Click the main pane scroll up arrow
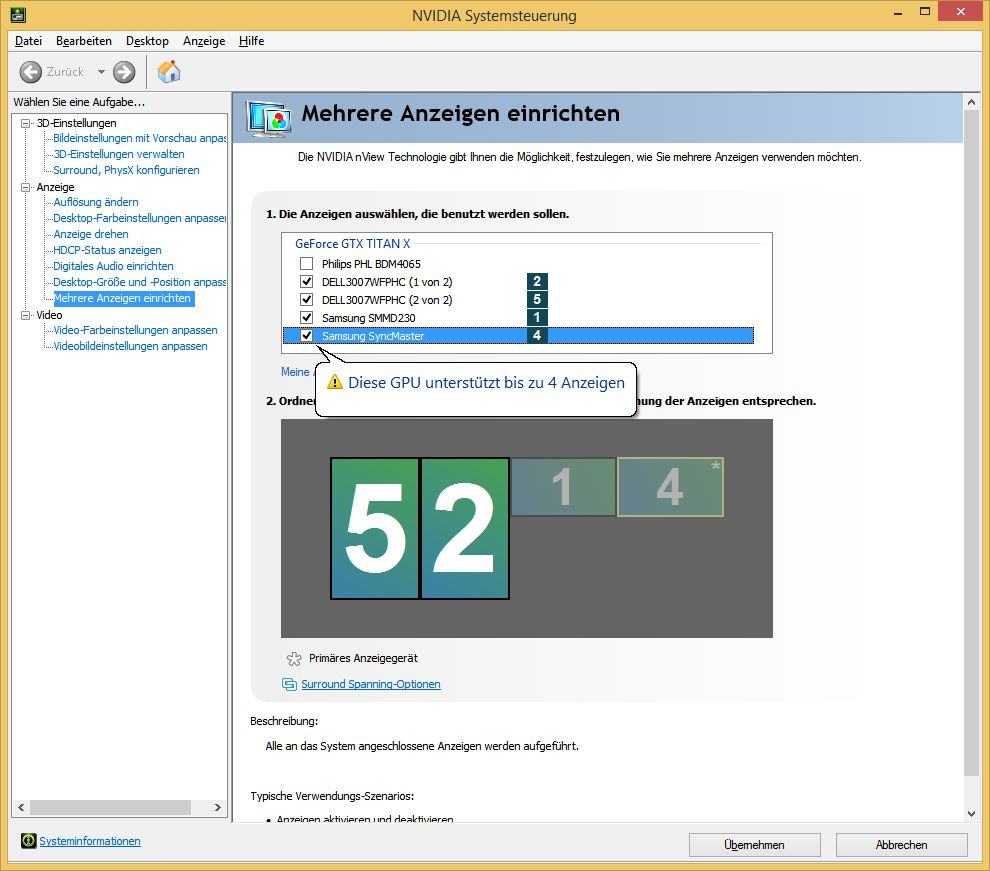 pos(972,102)
